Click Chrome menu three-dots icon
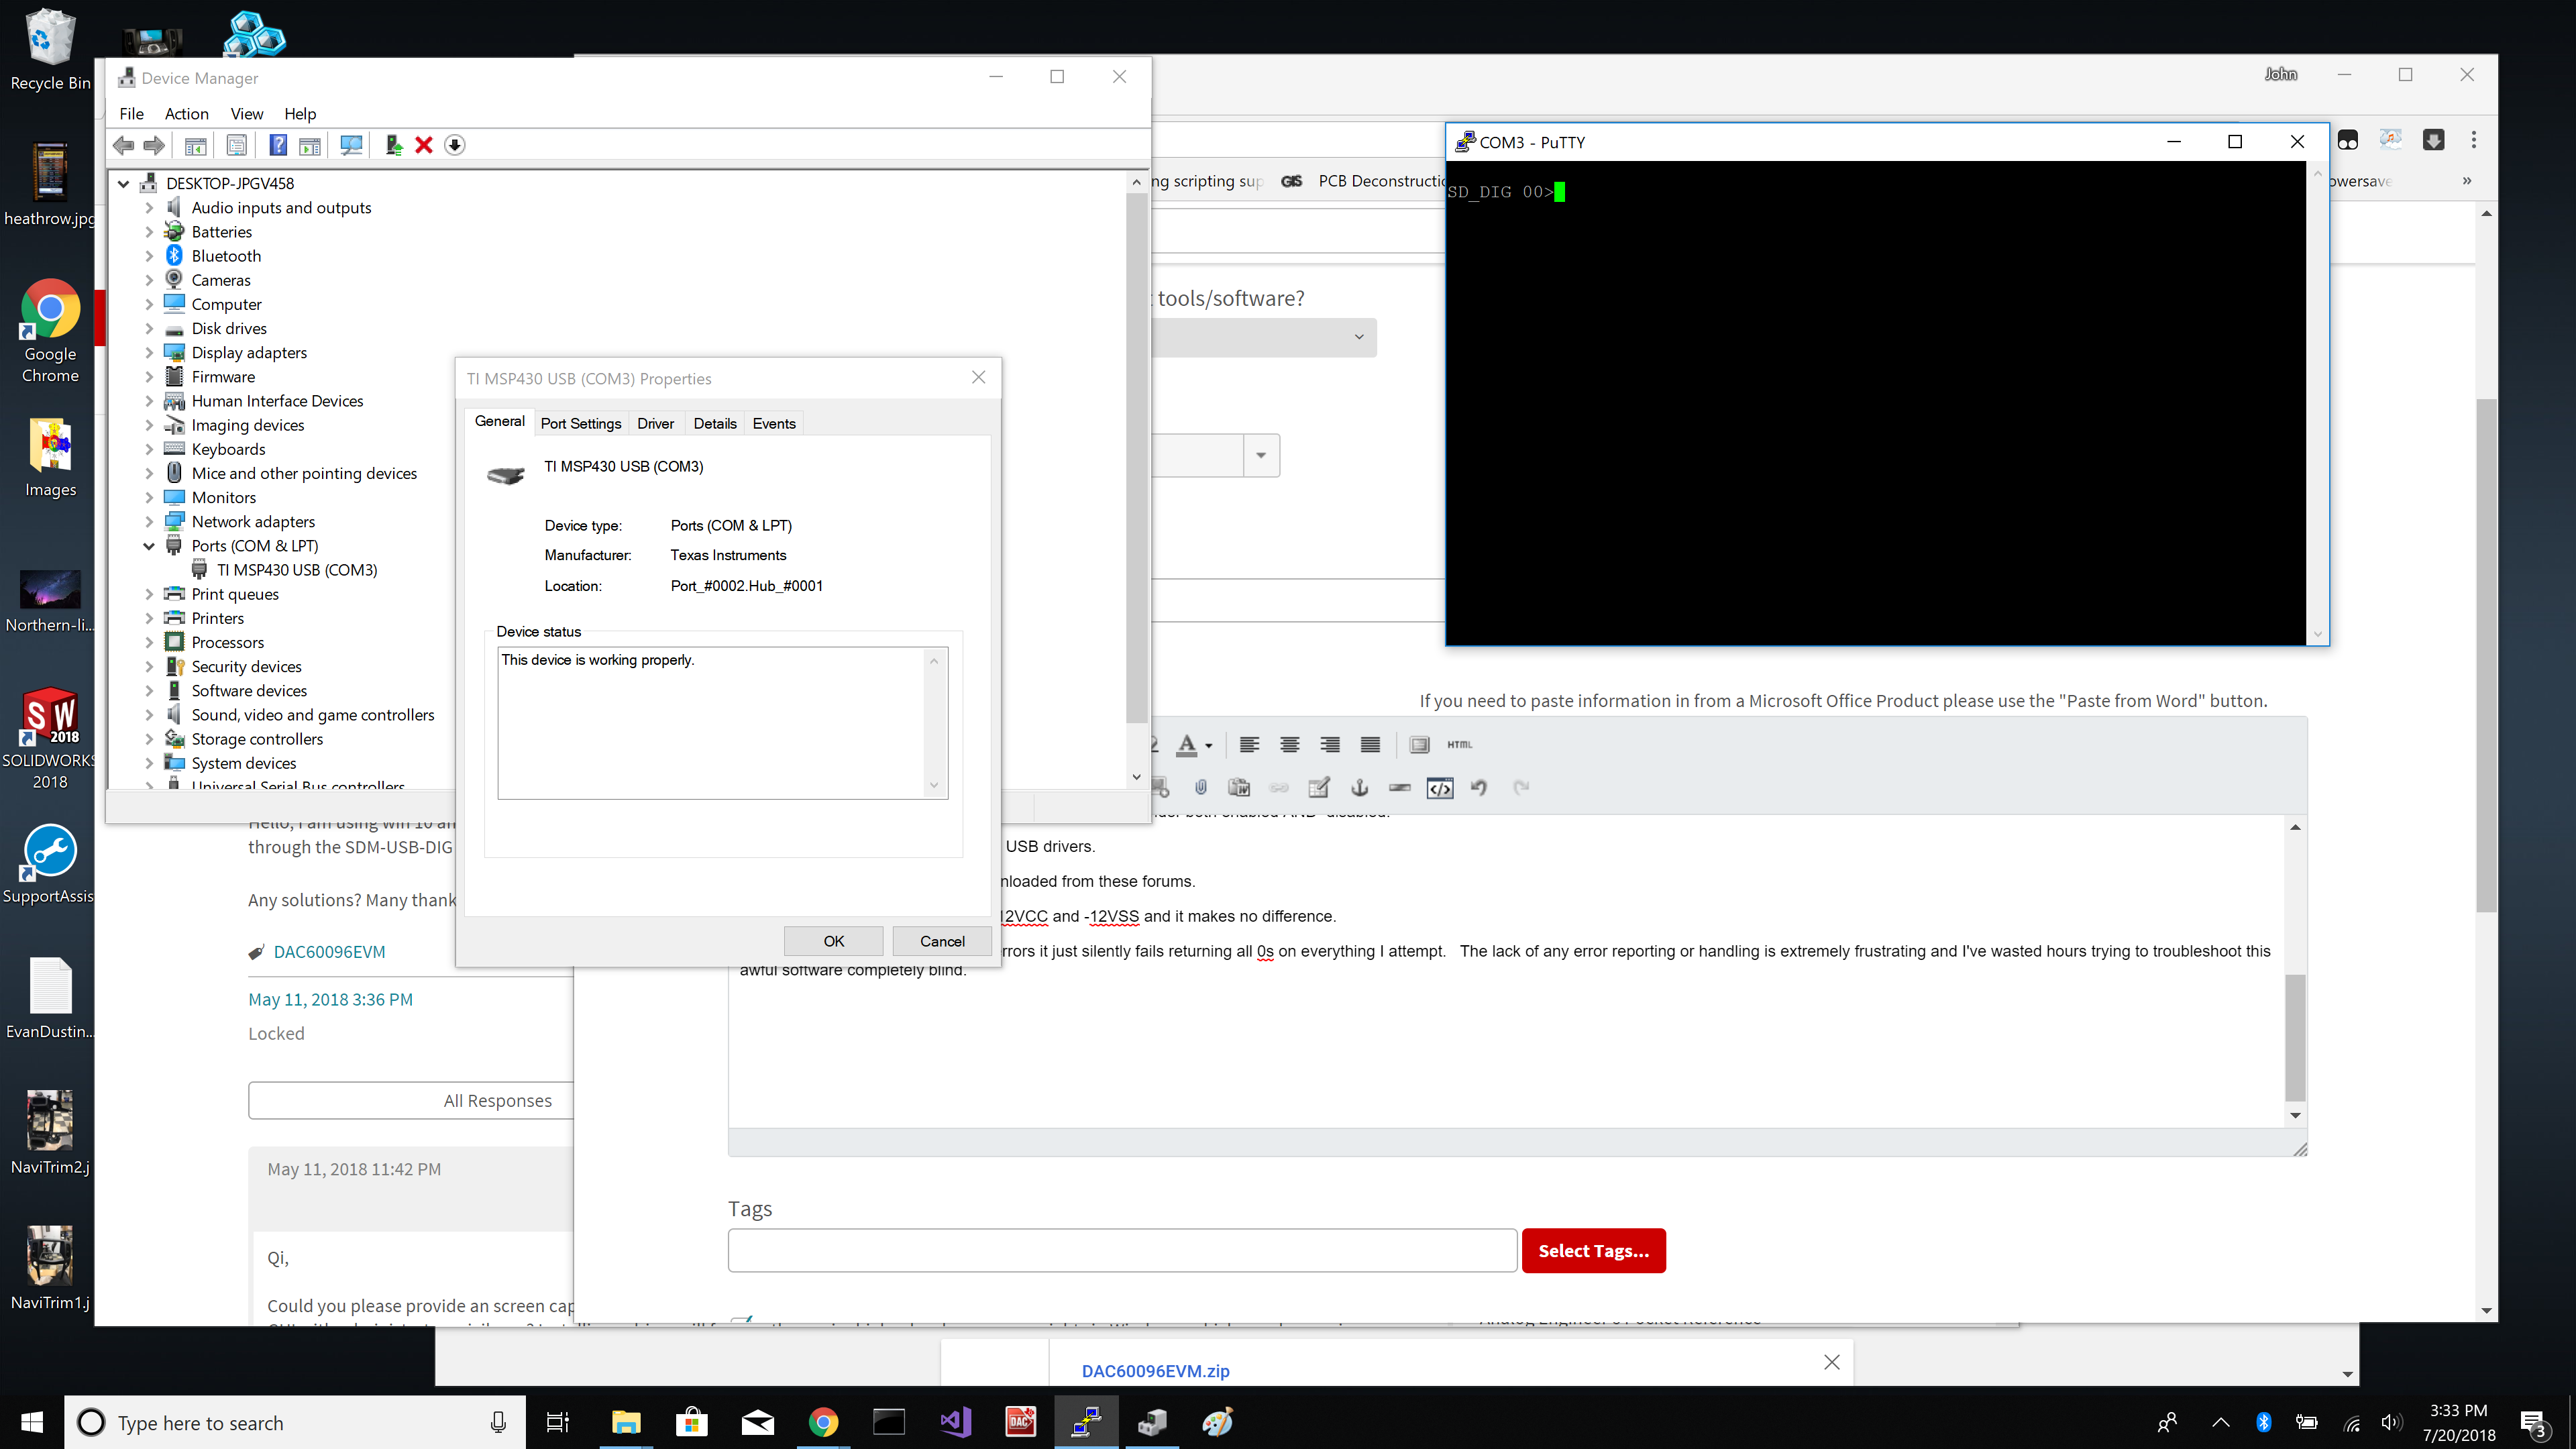Image resolution: width=2576 pixels, height=1449 pixels. click(2474, 140)
